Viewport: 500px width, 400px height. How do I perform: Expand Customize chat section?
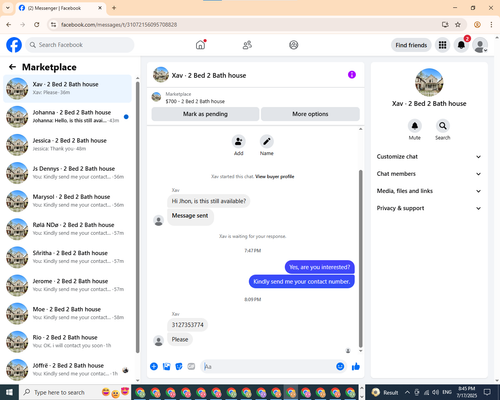tap(429, 157)
